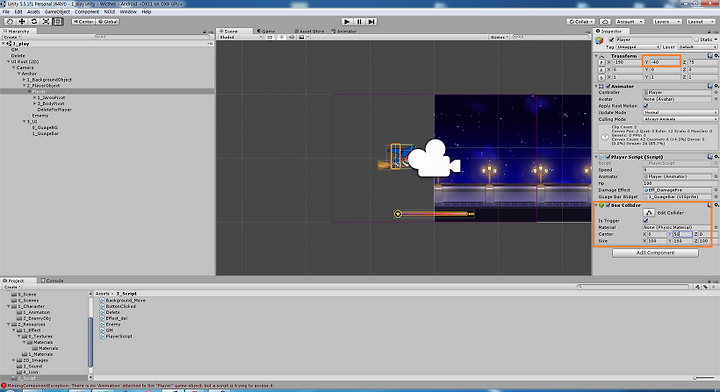Open the Layer dropdown in Inspector

(x=698, y=47)
